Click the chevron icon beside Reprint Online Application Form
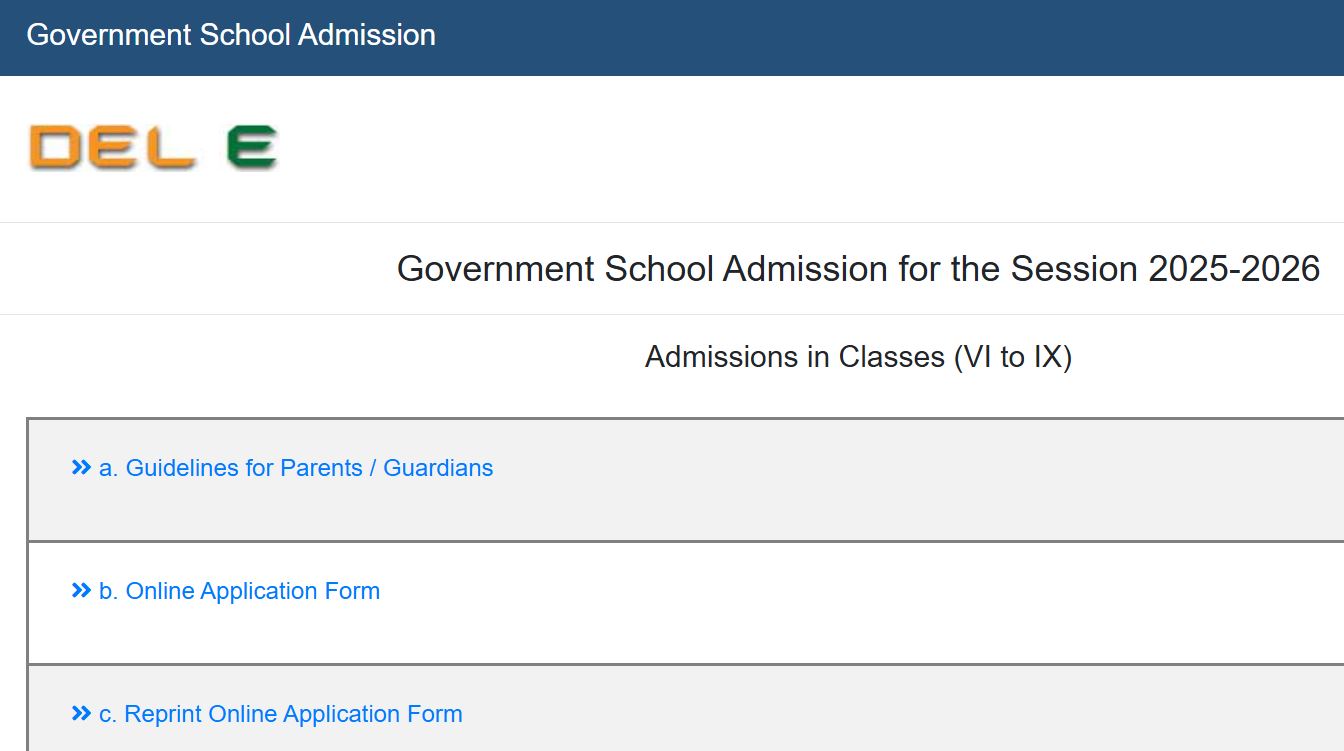This screenshot has width=1344, height=751. (x=80, y=713)
